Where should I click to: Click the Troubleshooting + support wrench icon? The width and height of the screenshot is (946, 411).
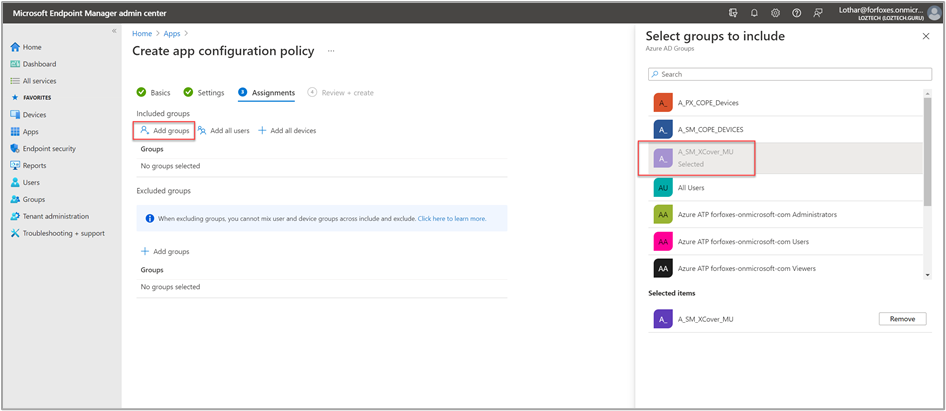coord(15,233)
